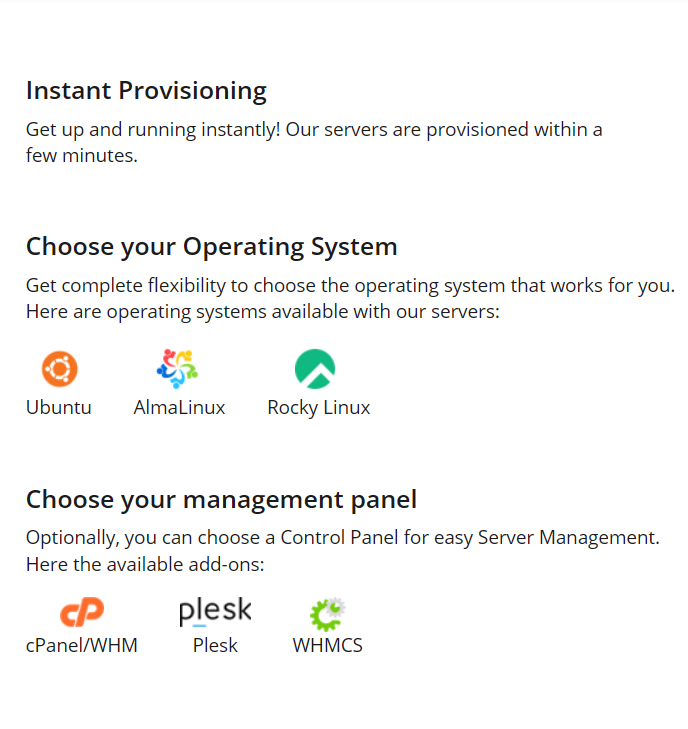Click the operating system flexibility description text
This screenshot has height=729, width=688.
tap(350, 285)
